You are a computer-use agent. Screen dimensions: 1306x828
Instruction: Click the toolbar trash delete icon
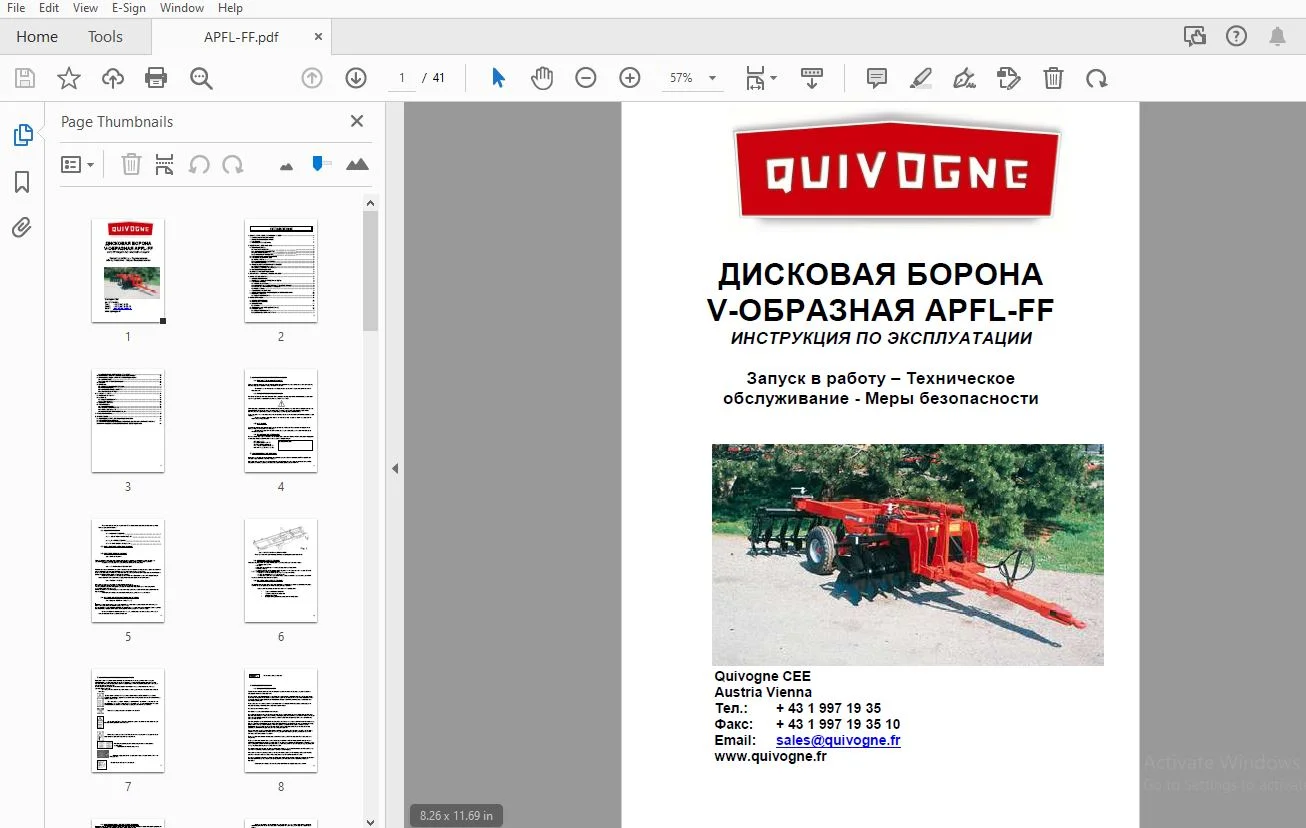[x=1053, y=78]
